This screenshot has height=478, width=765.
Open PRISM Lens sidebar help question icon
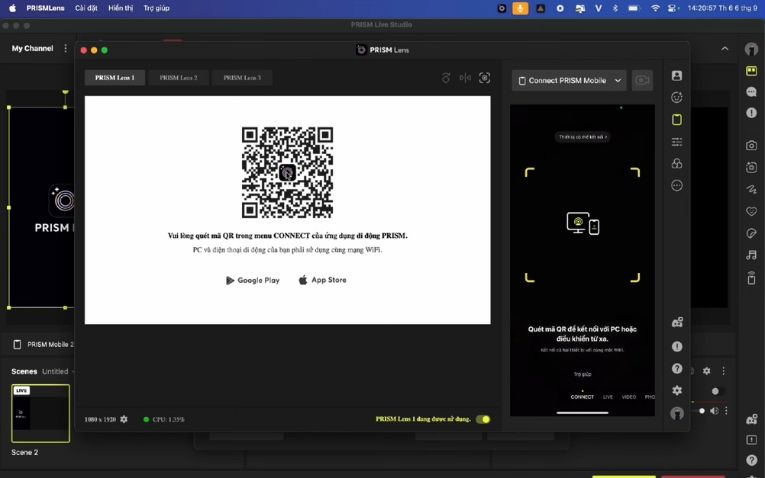point(677,368)
